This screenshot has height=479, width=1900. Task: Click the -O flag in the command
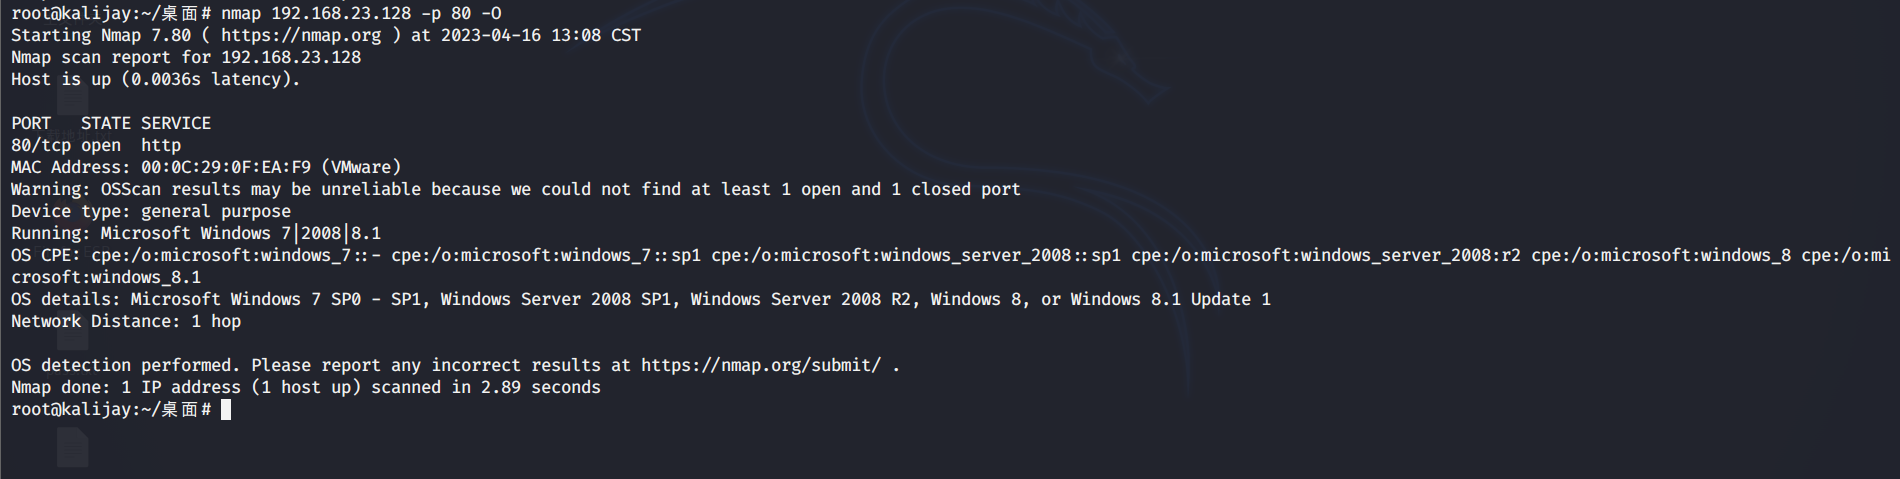point(491,13)
